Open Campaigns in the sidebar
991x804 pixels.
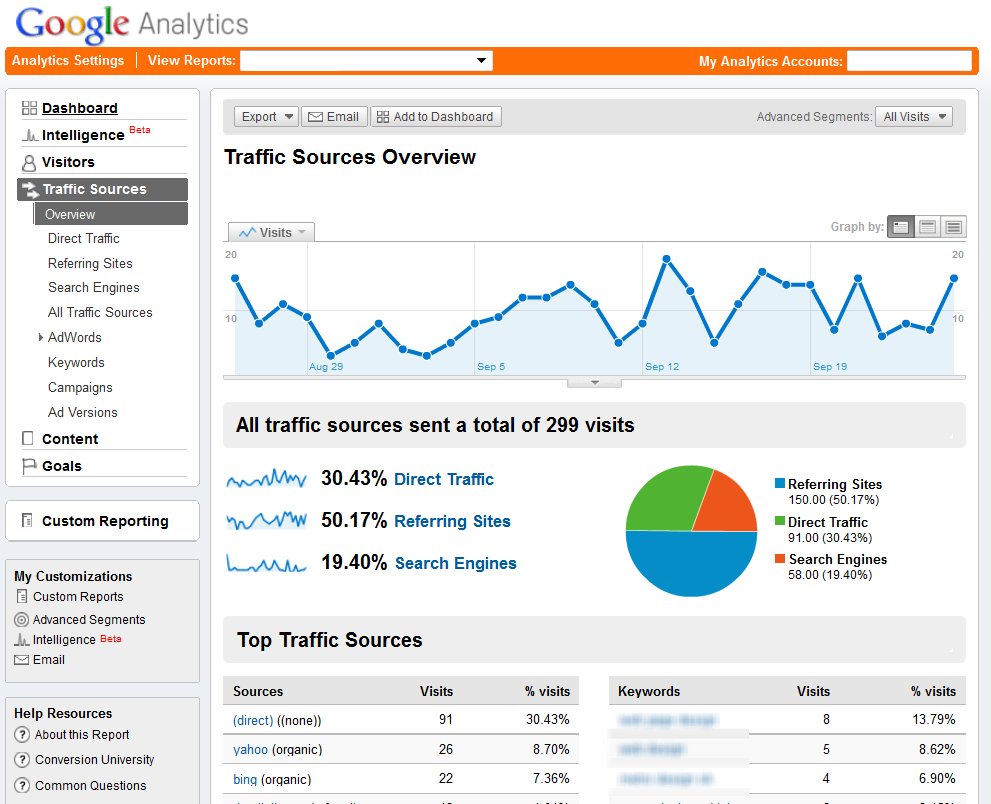pos(80,387)
